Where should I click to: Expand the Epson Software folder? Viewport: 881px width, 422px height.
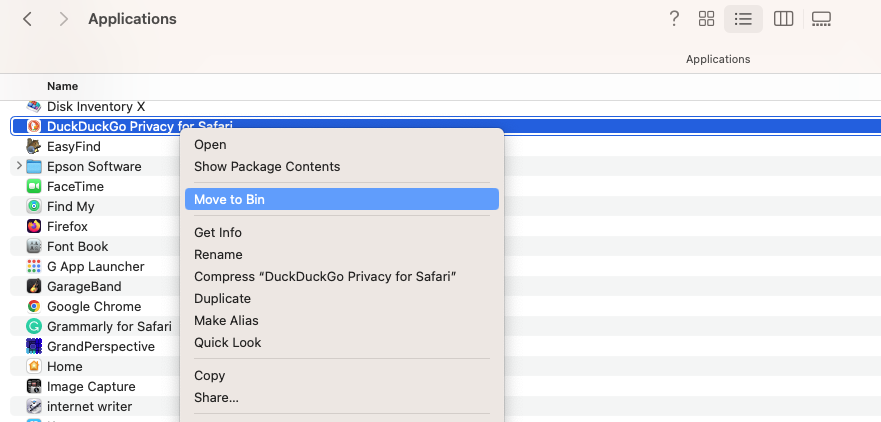(19, 166)
